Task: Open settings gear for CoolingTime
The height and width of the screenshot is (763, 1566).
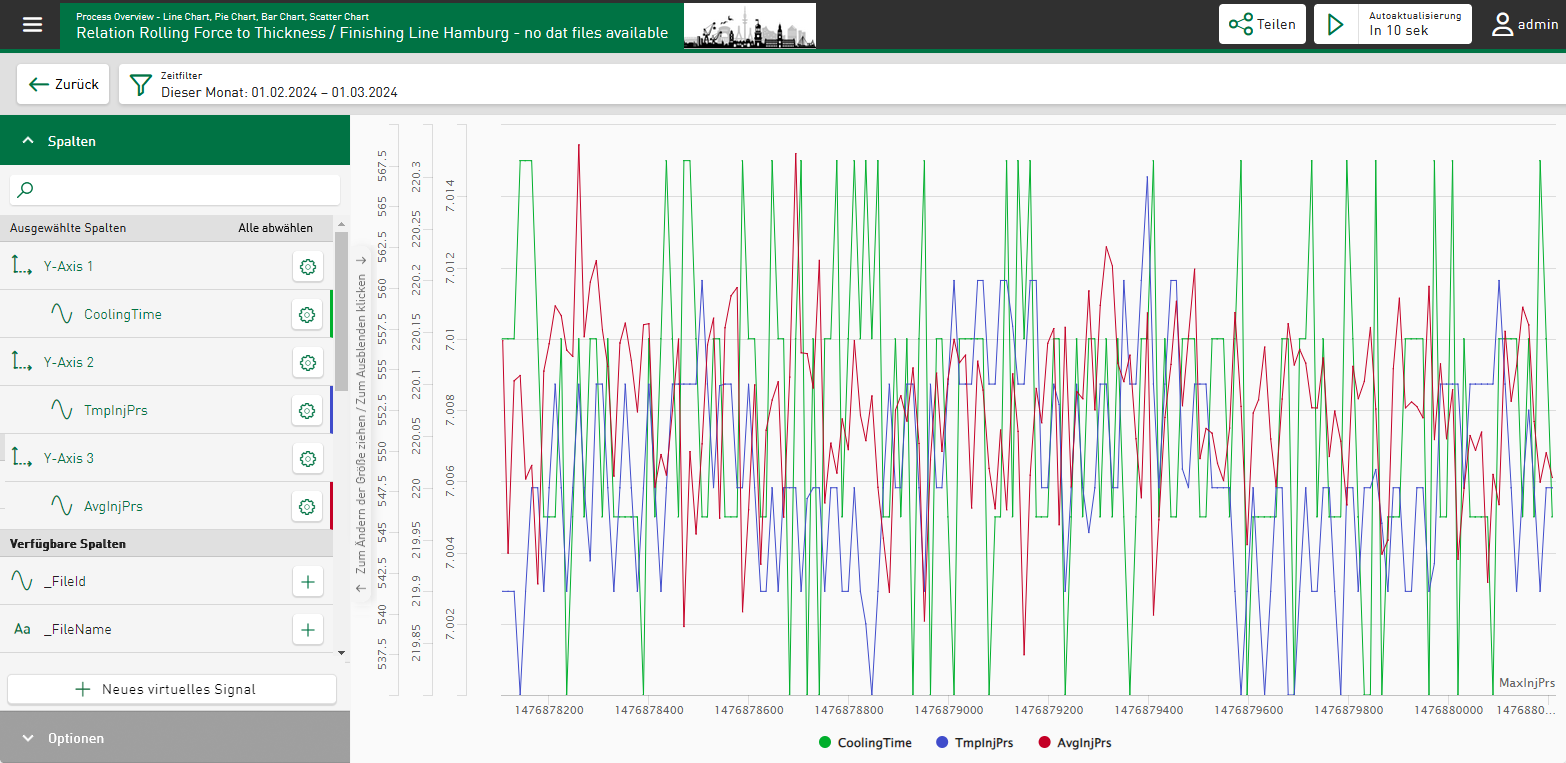Action: (x=307, y=315)
